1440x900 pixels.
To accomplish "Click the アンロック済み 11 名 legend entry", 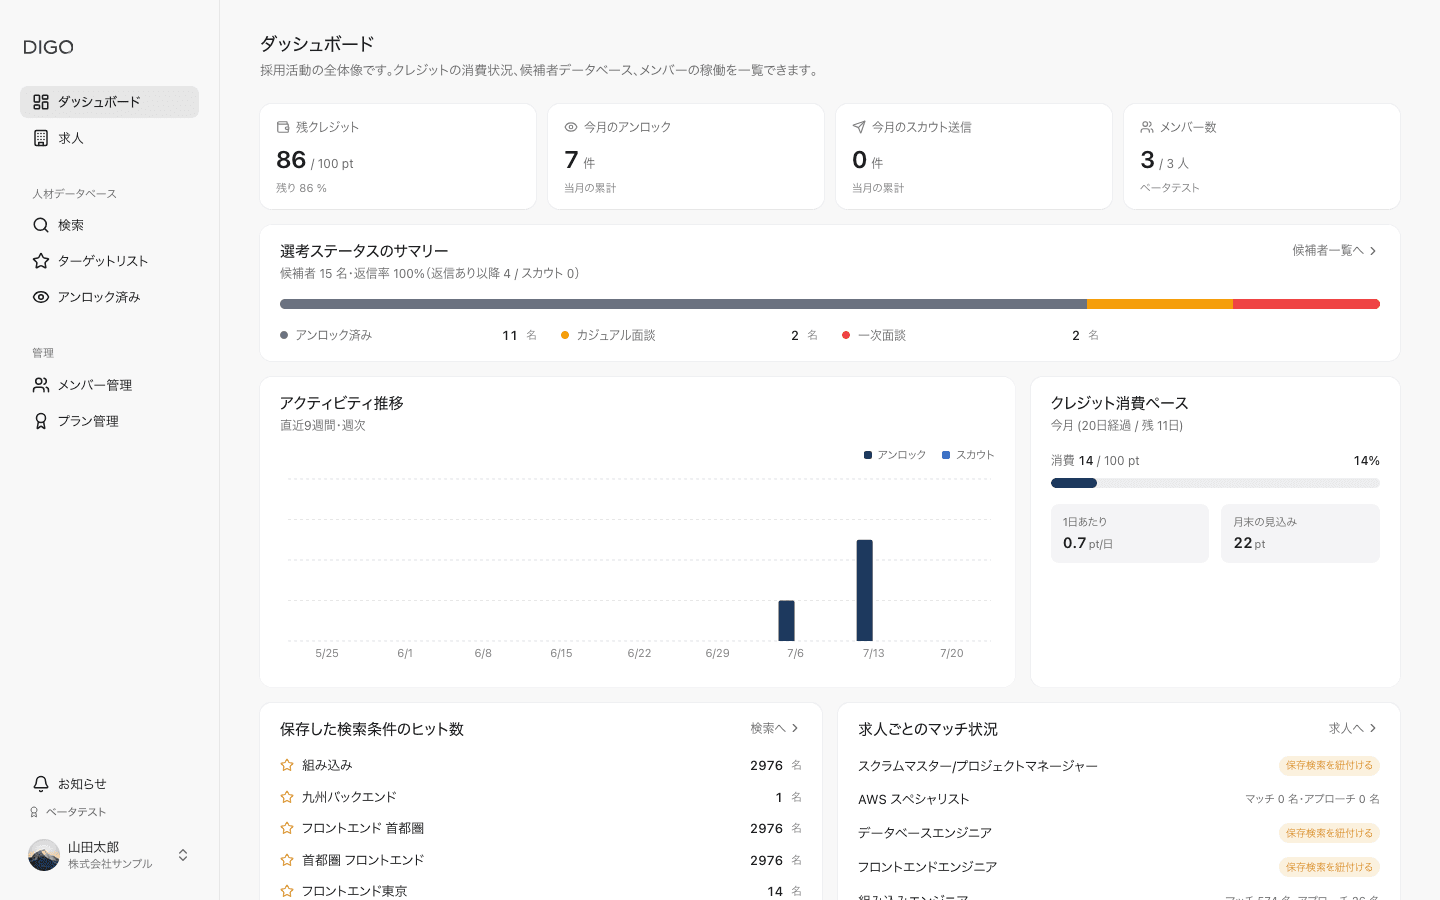I will (x=408, y=335).
